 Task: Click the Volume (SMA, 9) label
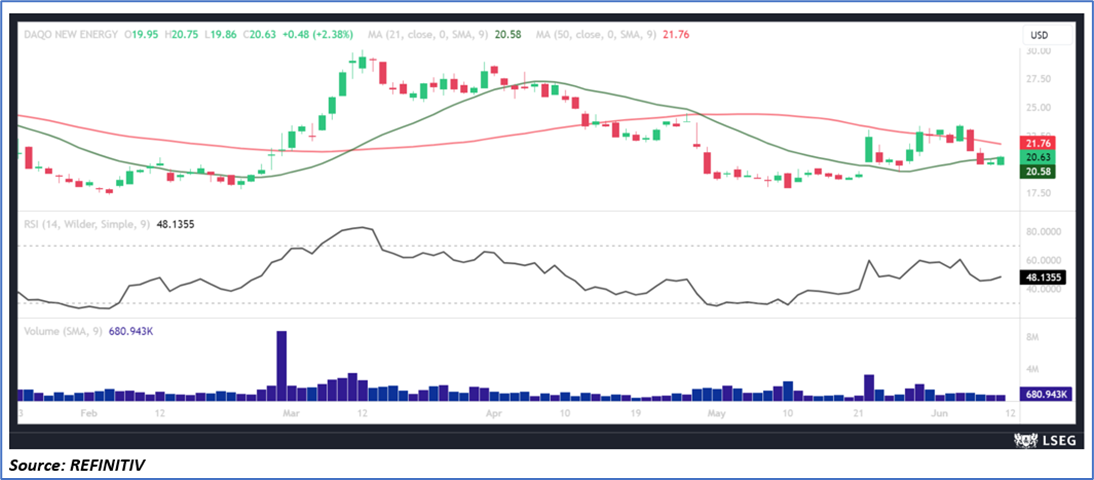[63, 331]
